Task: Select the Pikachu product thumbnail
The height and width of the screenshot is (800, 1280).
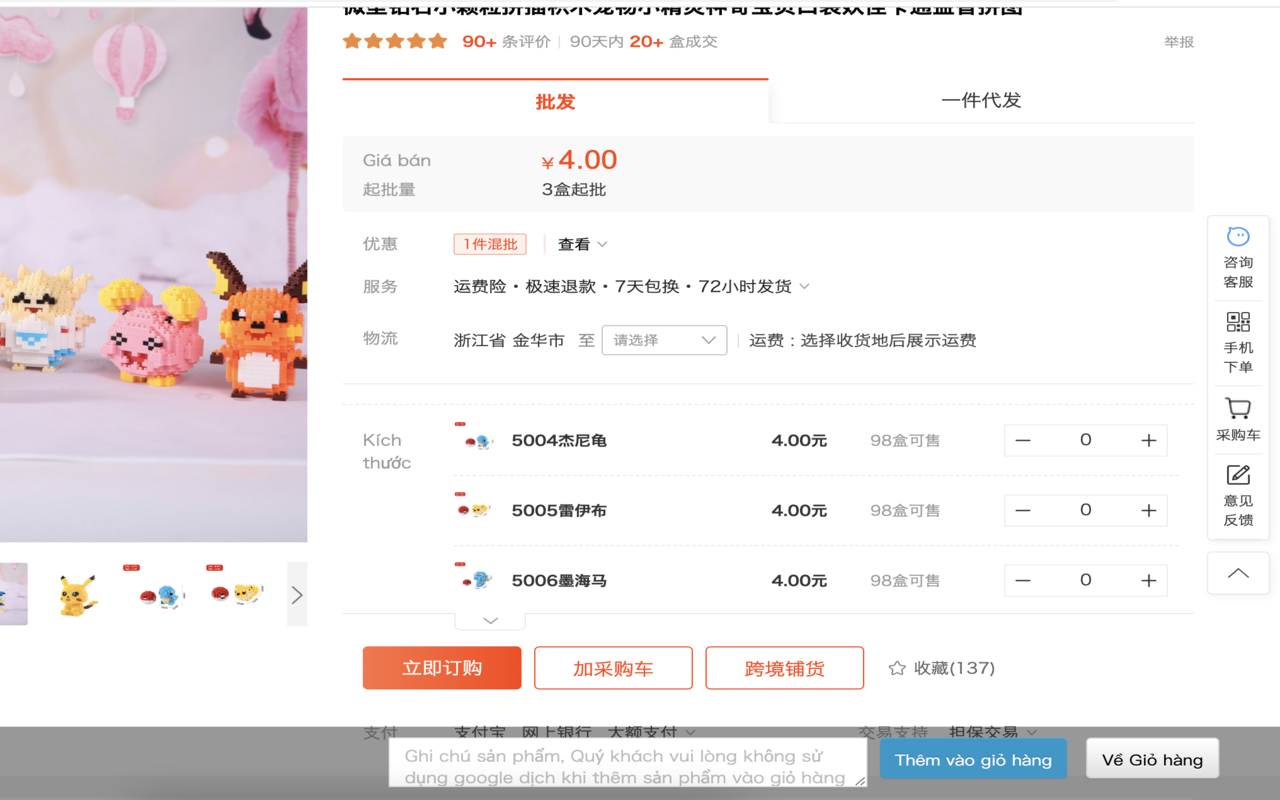Action: click(x=78, y=593)
